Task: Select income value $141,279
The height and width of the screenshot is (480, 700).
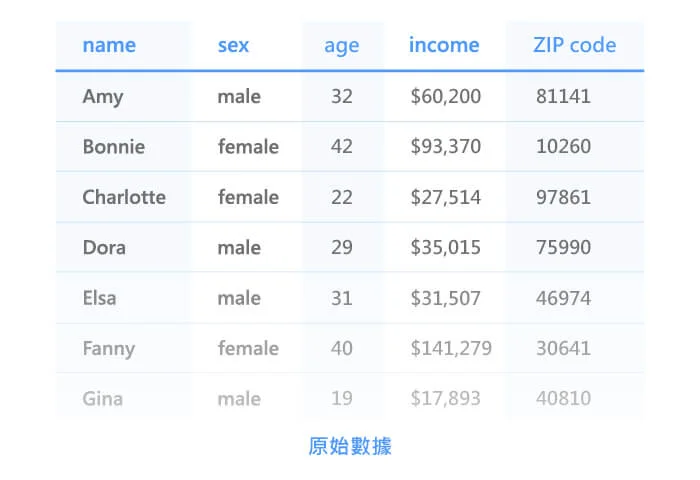Action: [x=451, y=348]
